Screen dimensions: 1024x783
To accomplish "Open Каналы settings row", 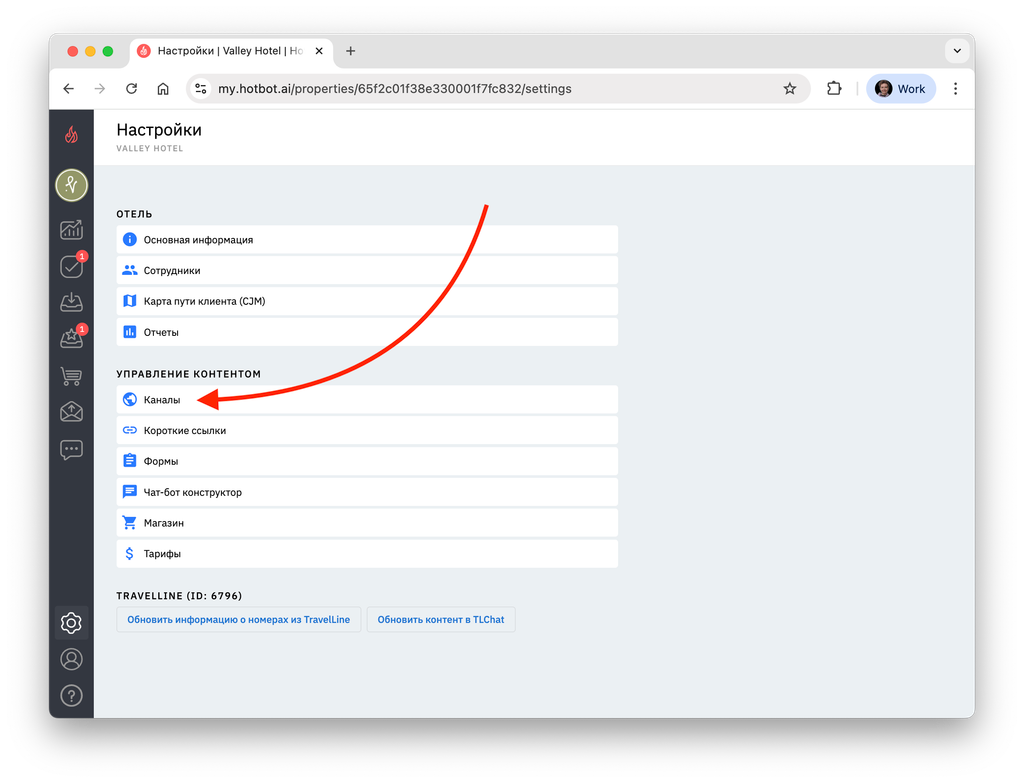I will click(367, 400).
